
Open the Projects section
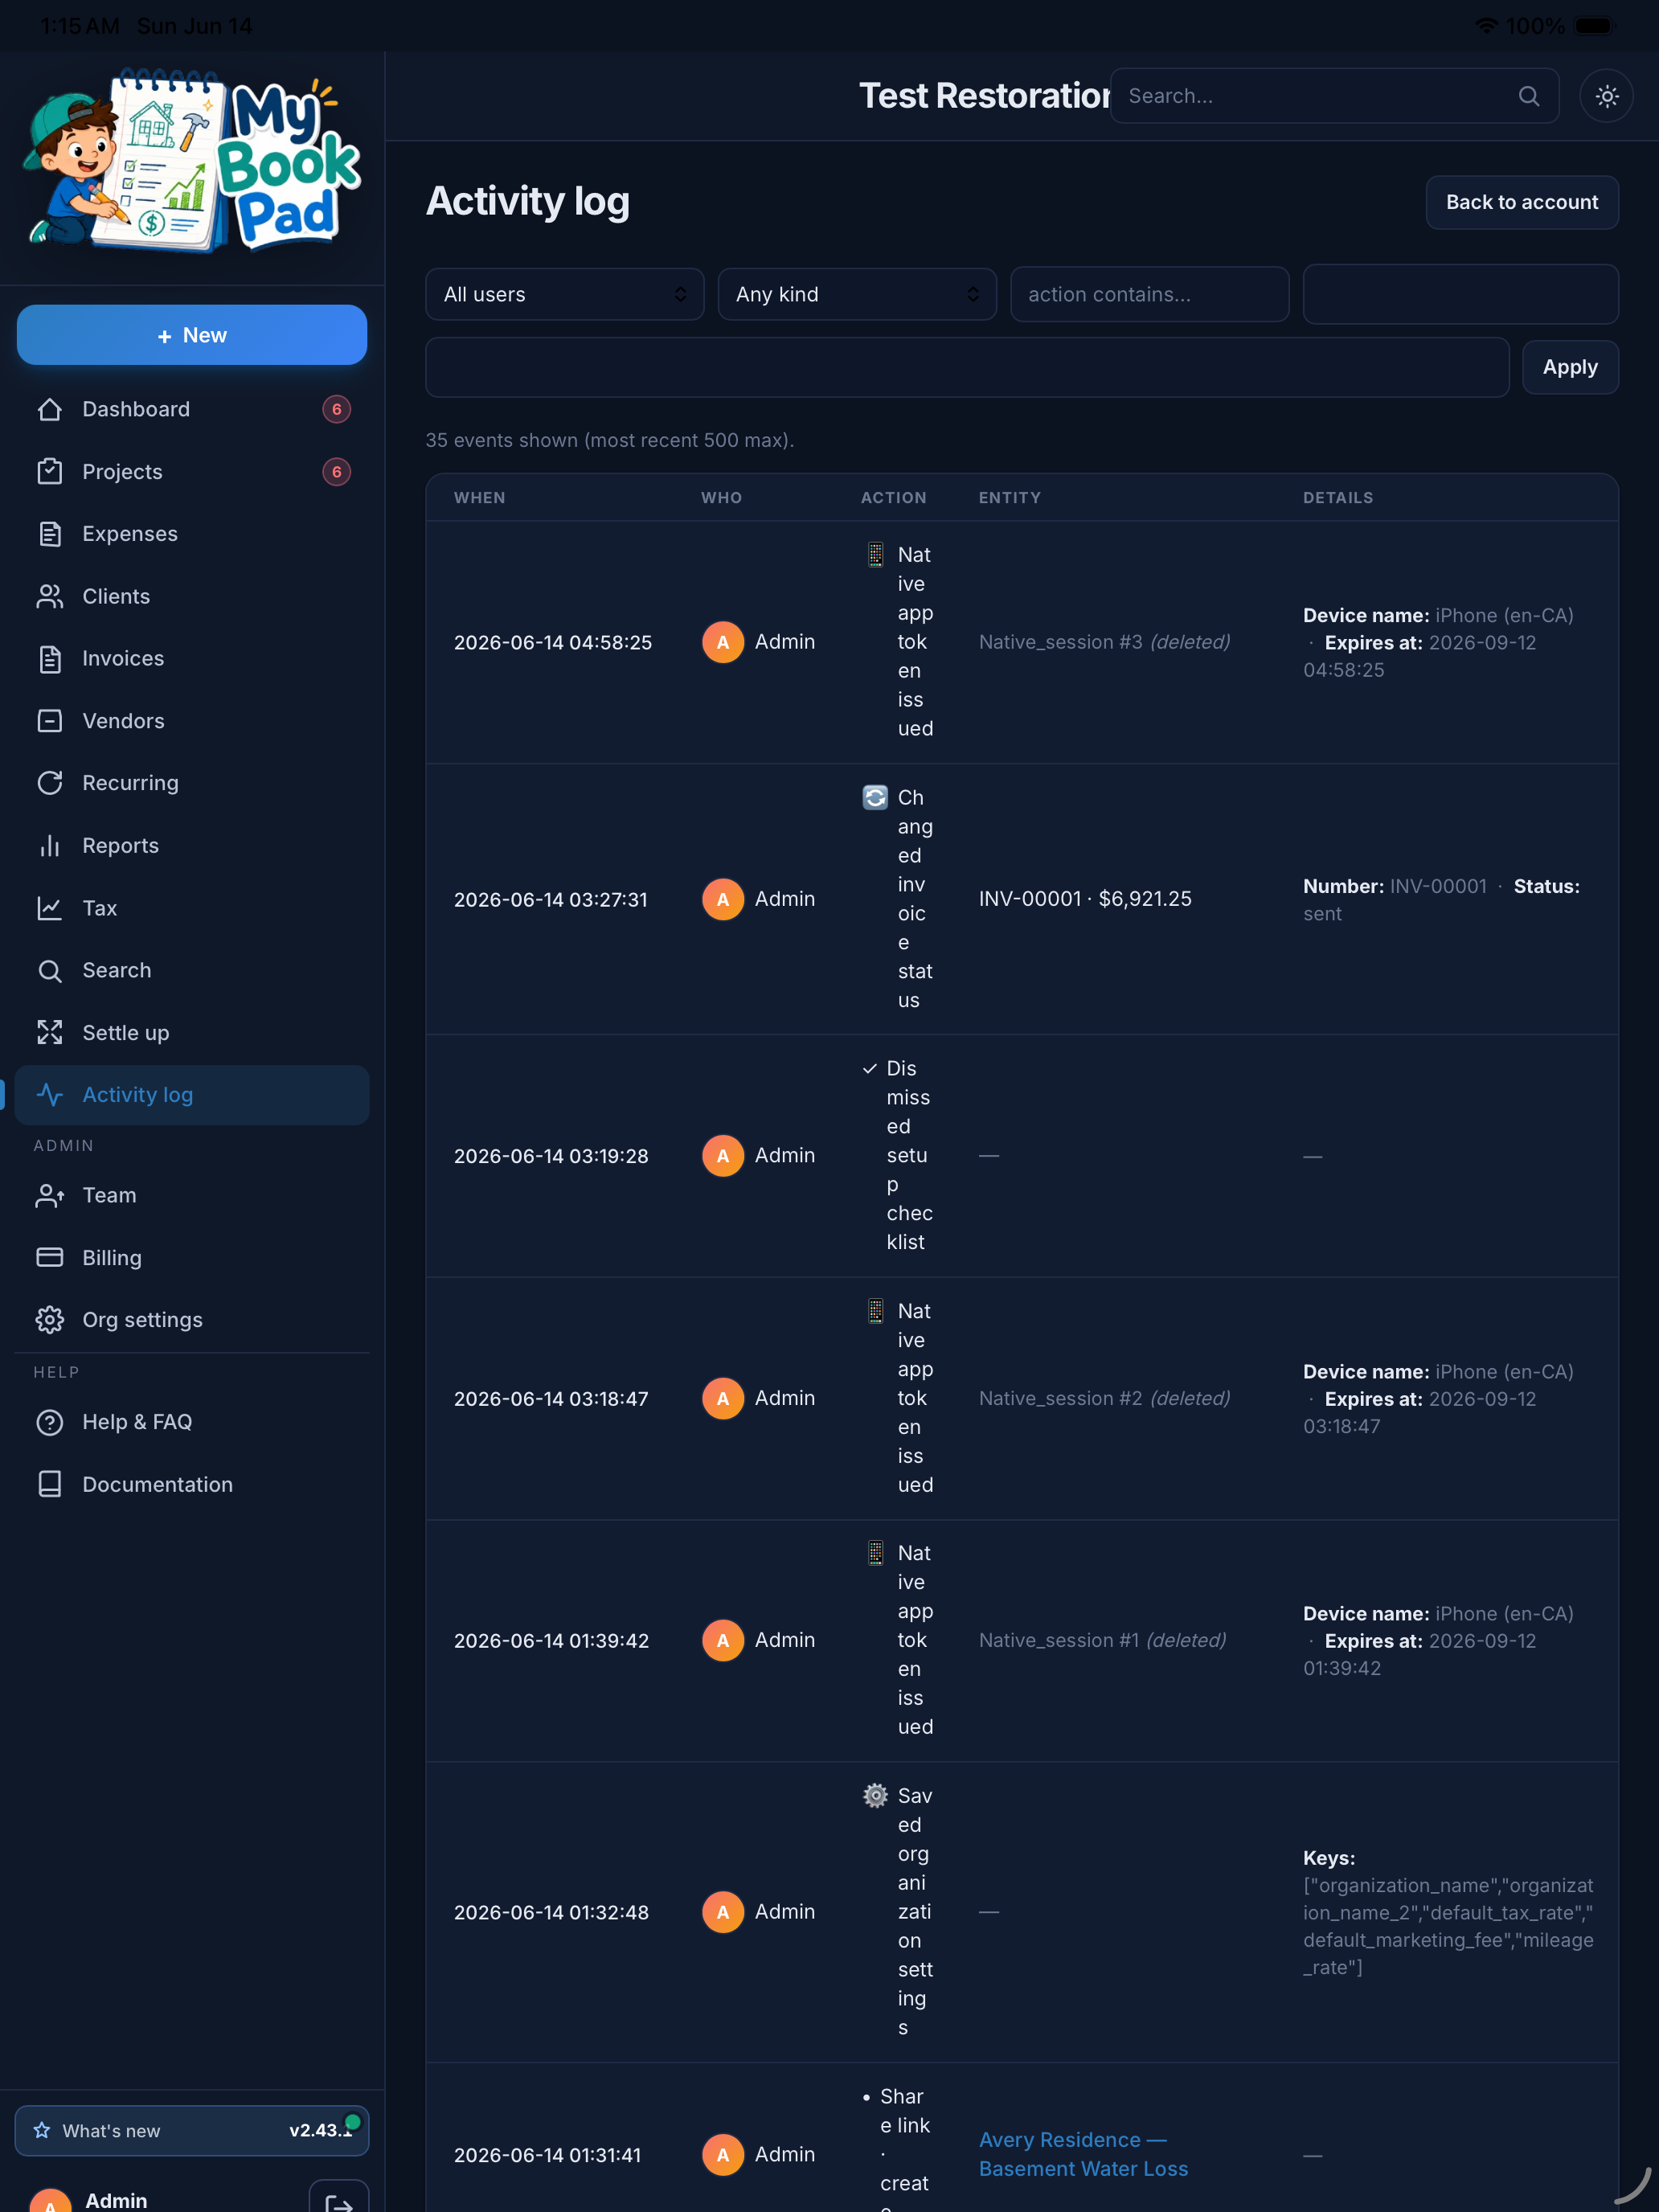pos(192,471)
